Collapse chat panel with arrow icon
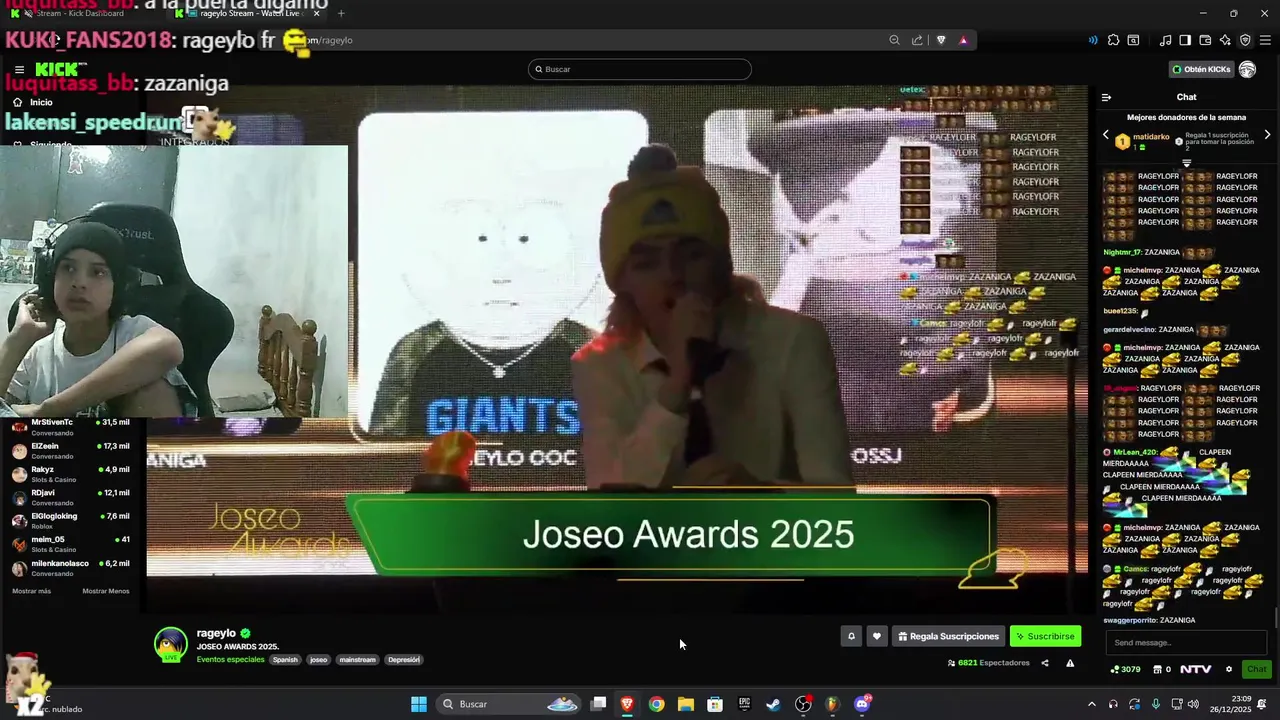Screen dimensions: 1280x720 1106,97
